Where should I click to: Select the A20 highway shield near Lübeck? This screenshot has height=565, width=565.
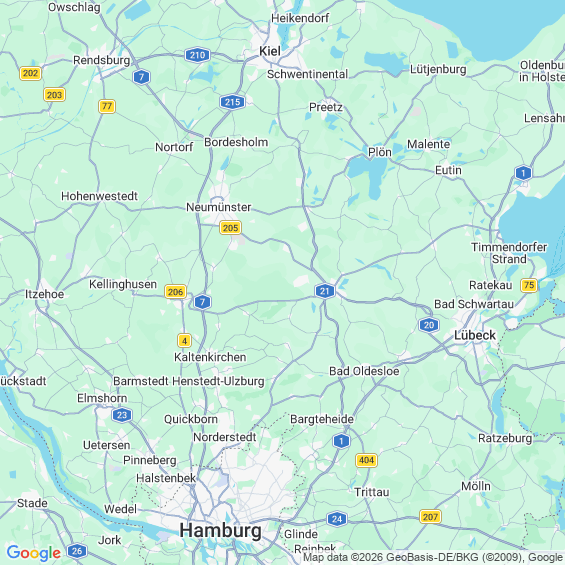point(429,325)
